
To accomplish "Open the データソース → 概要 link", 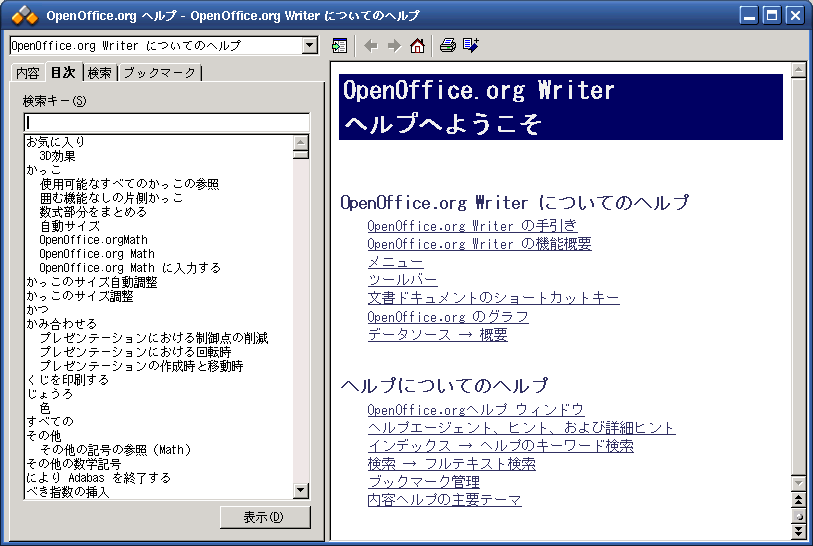I will pos(437,334).
